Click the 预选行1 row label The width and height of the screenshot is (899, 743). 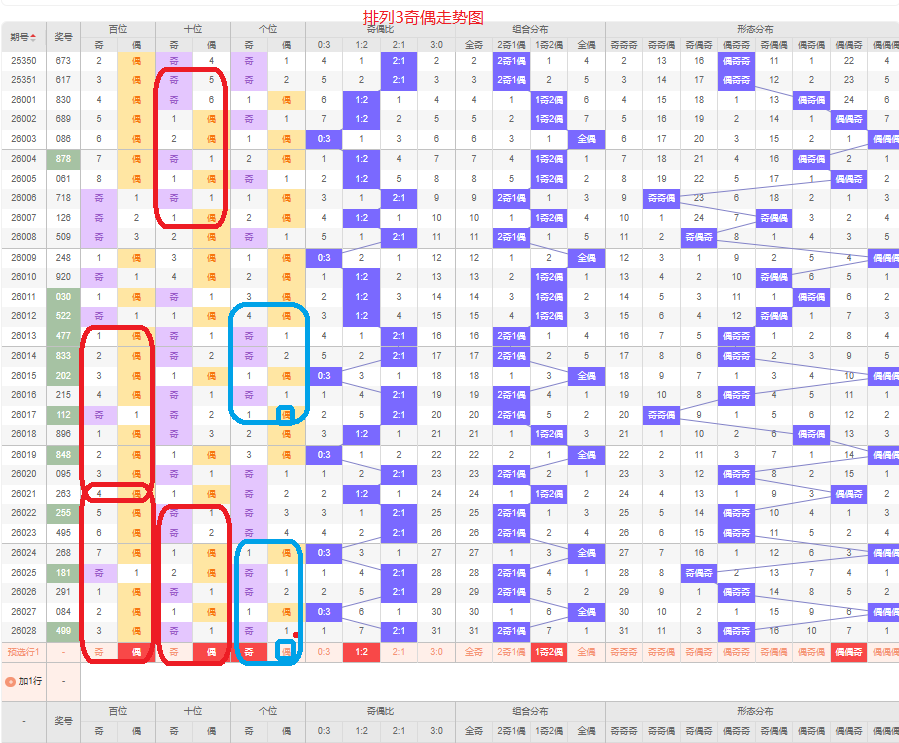pos(24,652)
